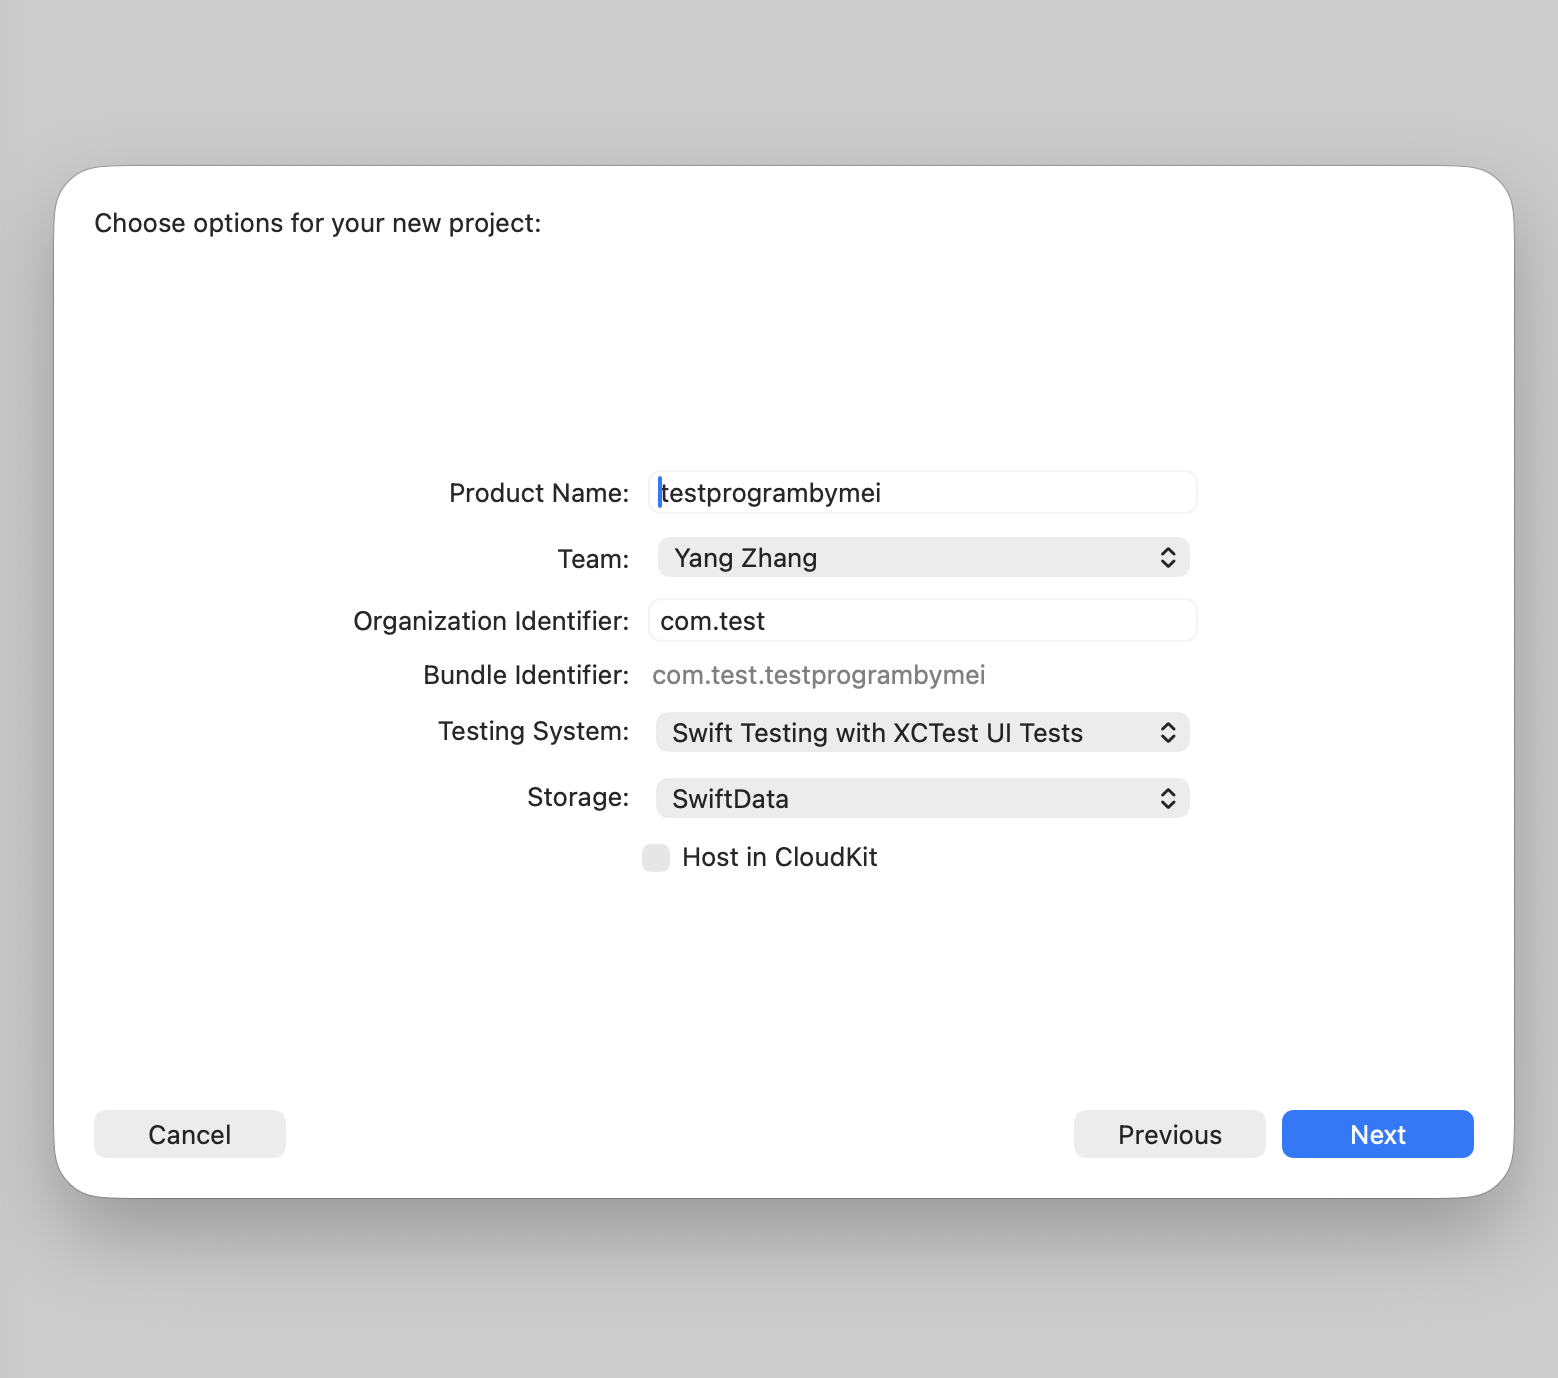Change the Storage option from SwiftData
1558x1378 pixels.
click(x=921, y=798)
